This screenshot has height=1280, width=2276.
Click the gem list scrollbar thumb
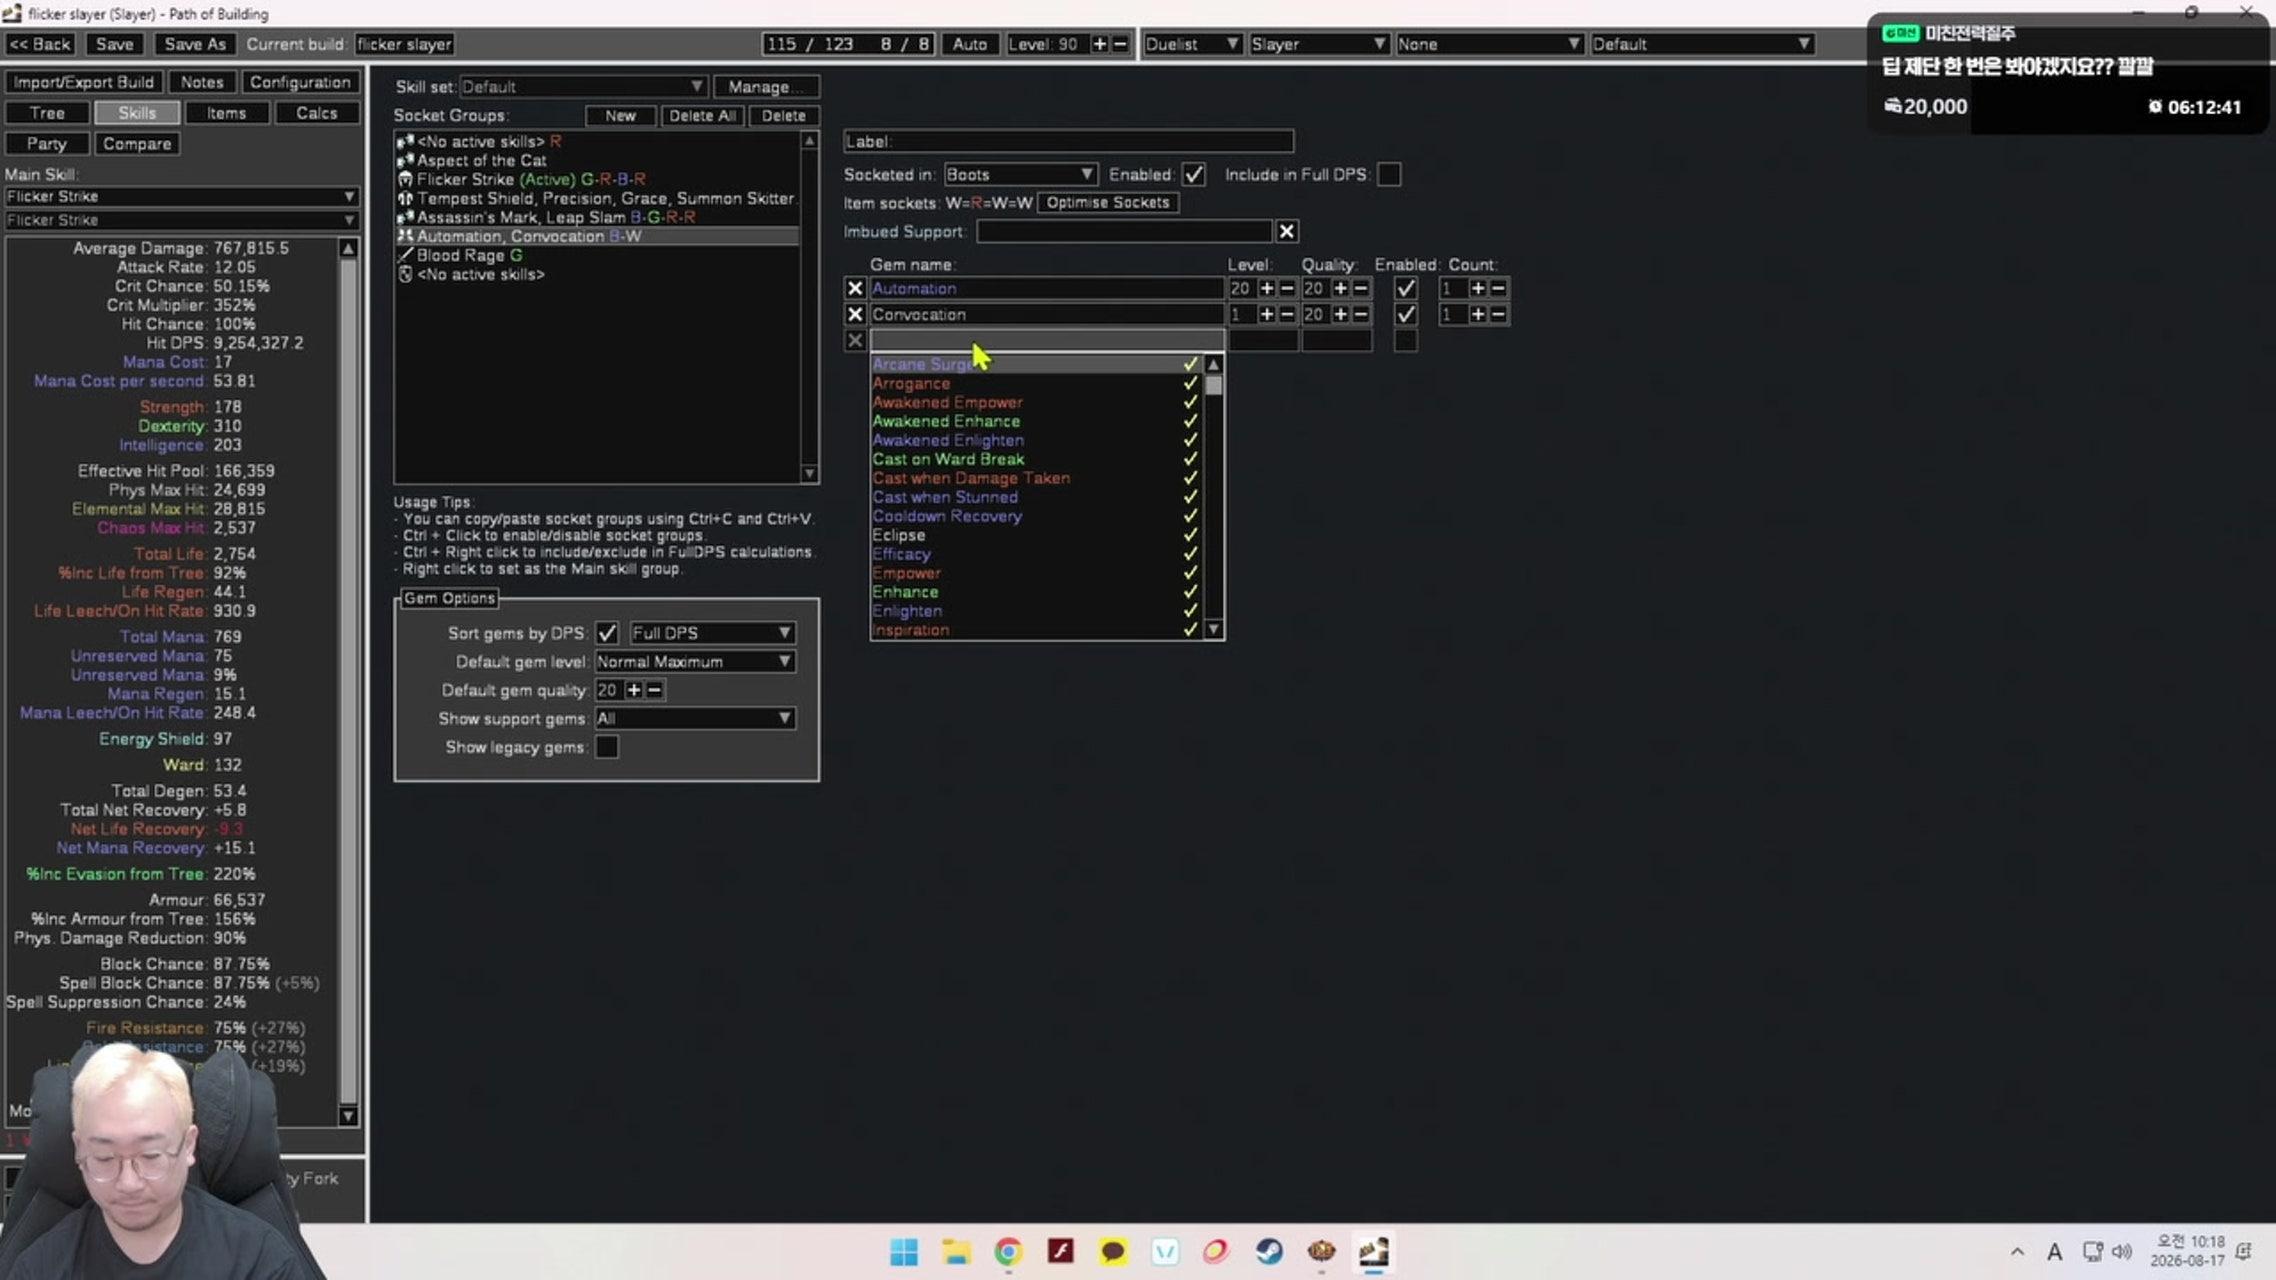point(1214,385)
